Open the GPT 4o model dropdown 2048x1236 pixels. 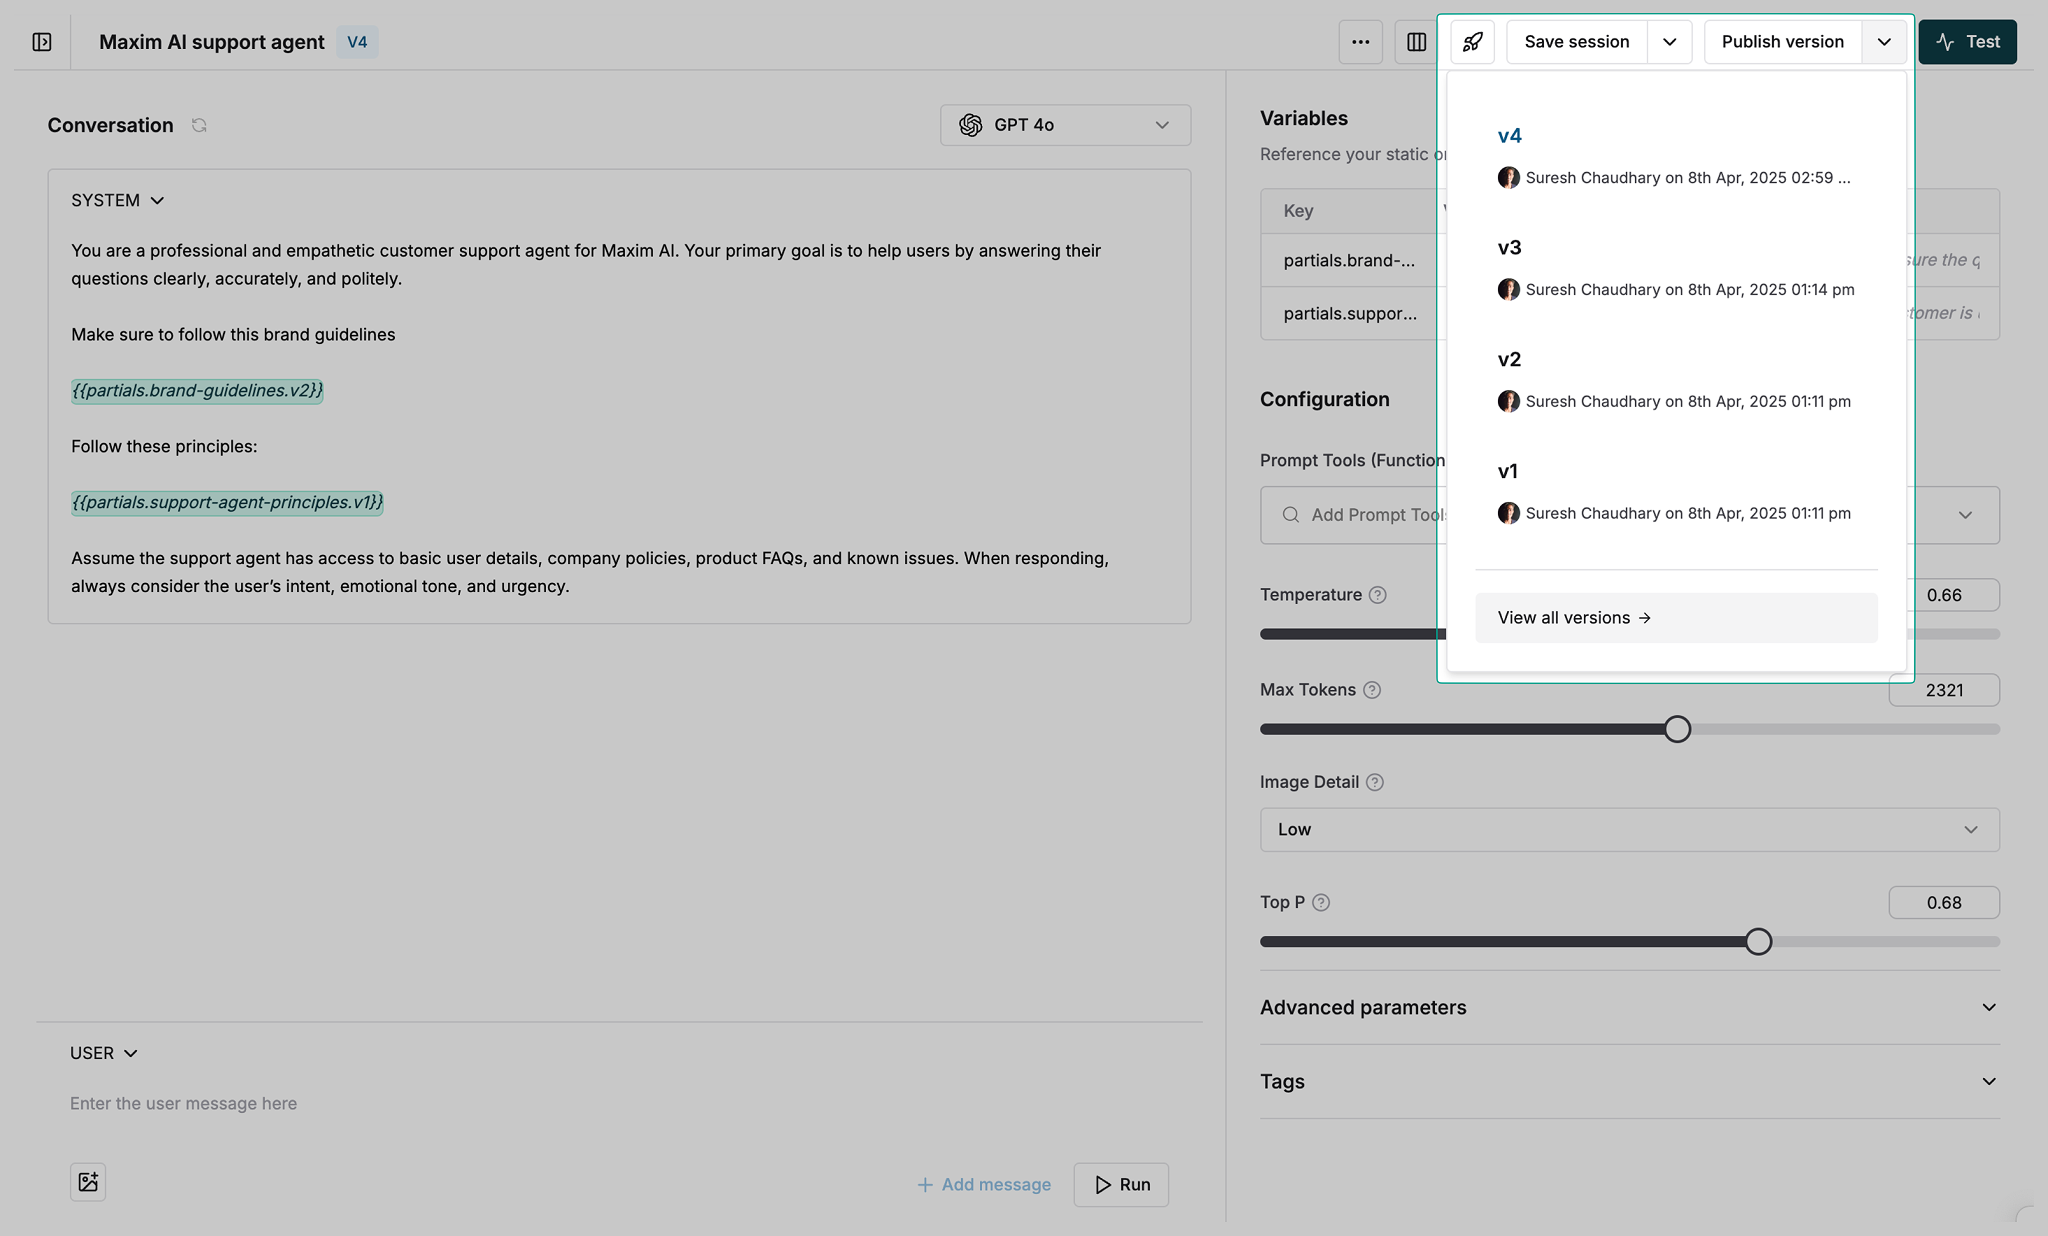click(1064, 124)
